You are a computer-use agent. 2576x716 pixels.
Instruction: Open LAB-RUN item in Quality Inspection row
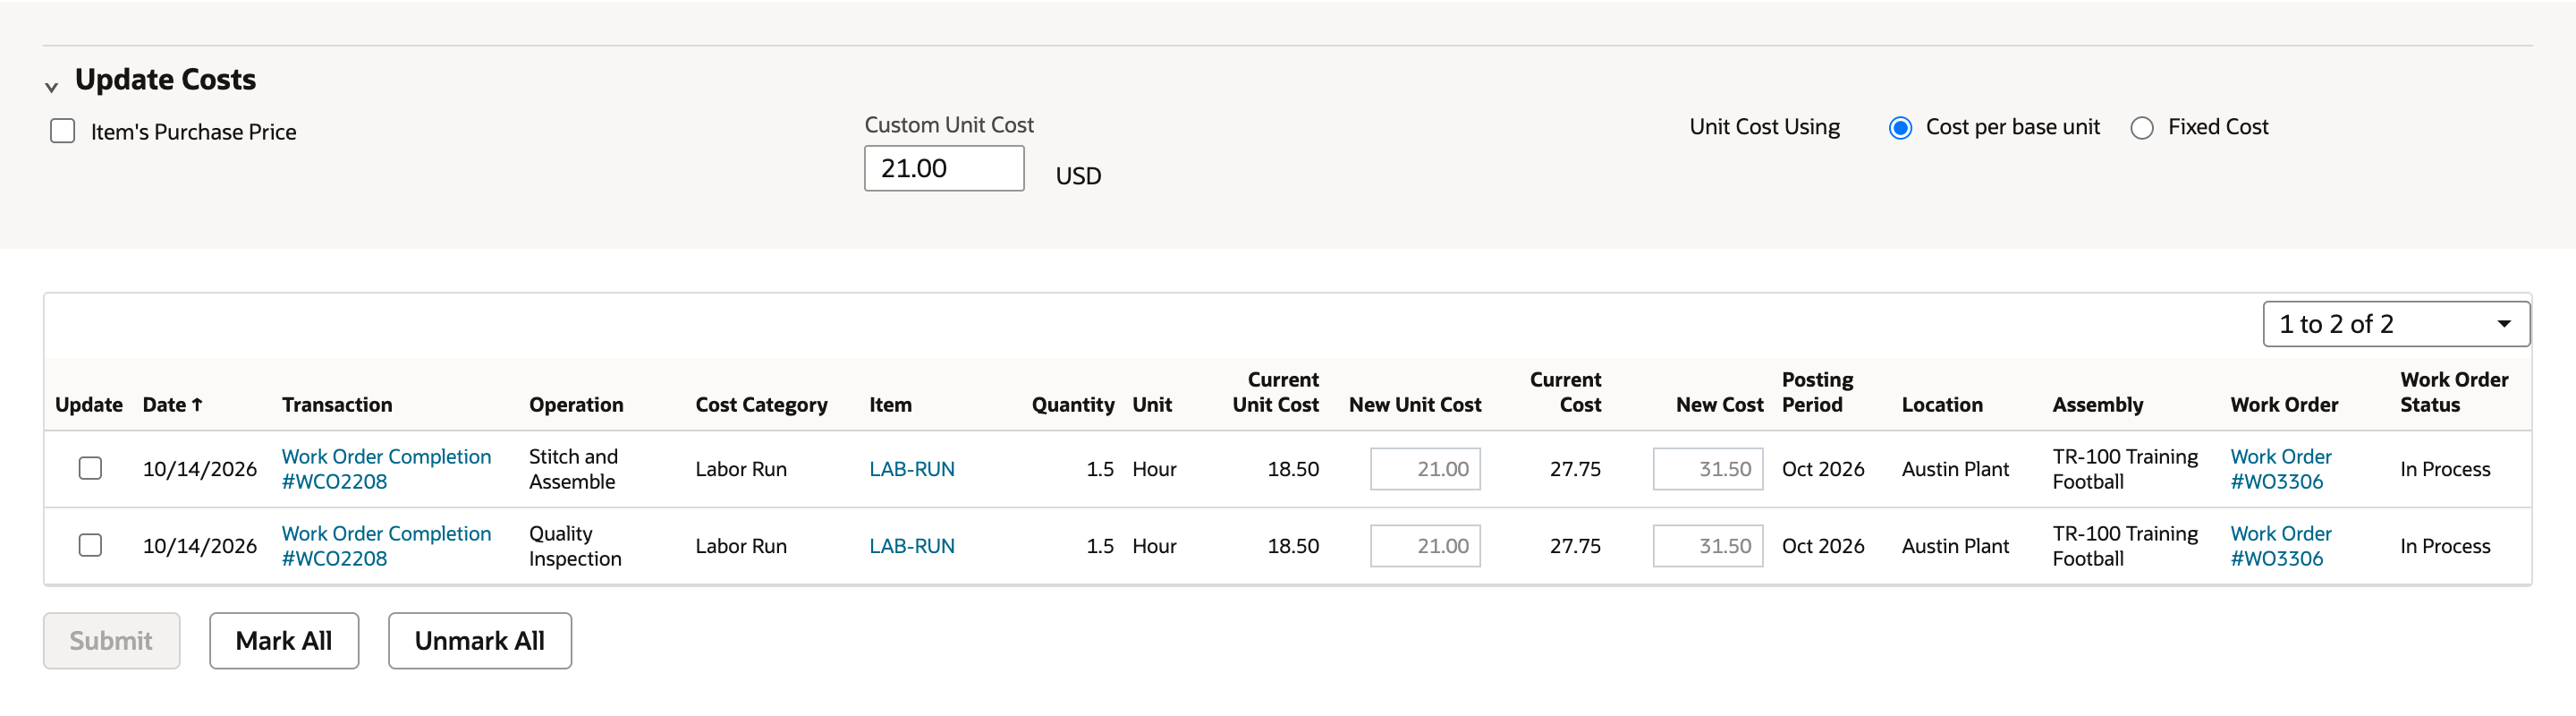(x=911, y=546)
